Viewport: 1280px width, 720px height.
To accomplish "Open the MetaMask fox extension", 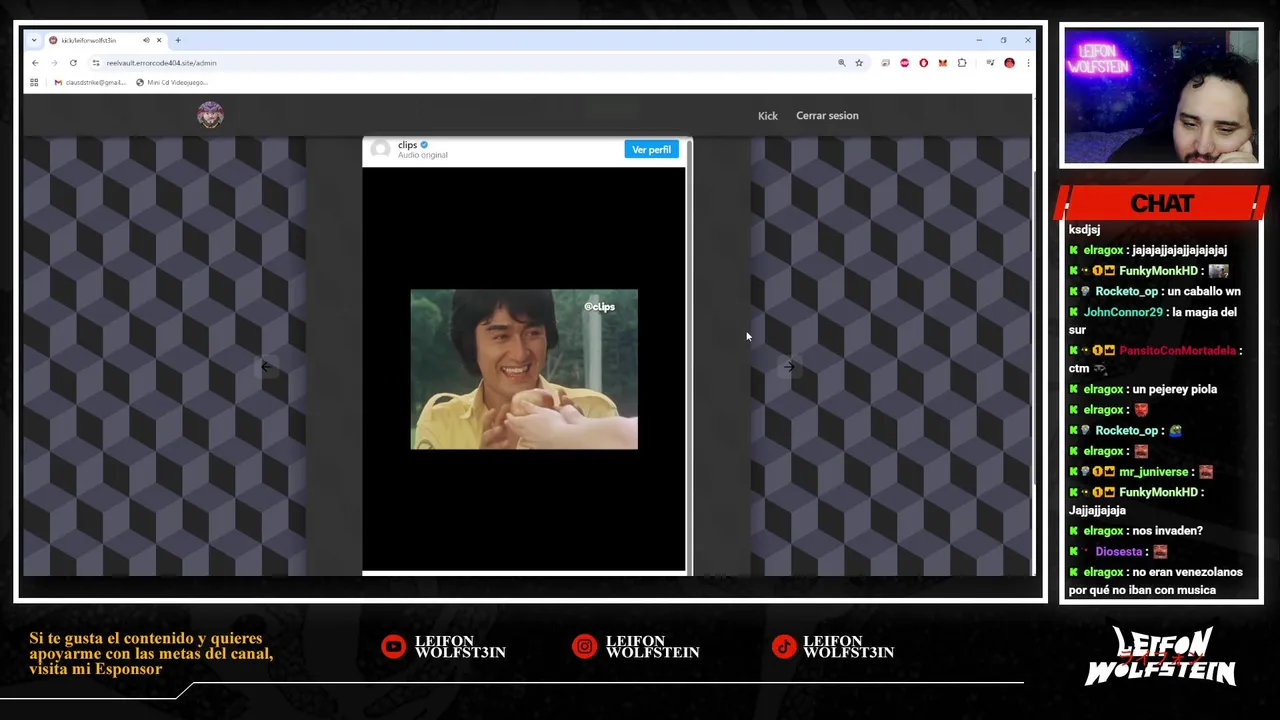I will click(942, 63).
